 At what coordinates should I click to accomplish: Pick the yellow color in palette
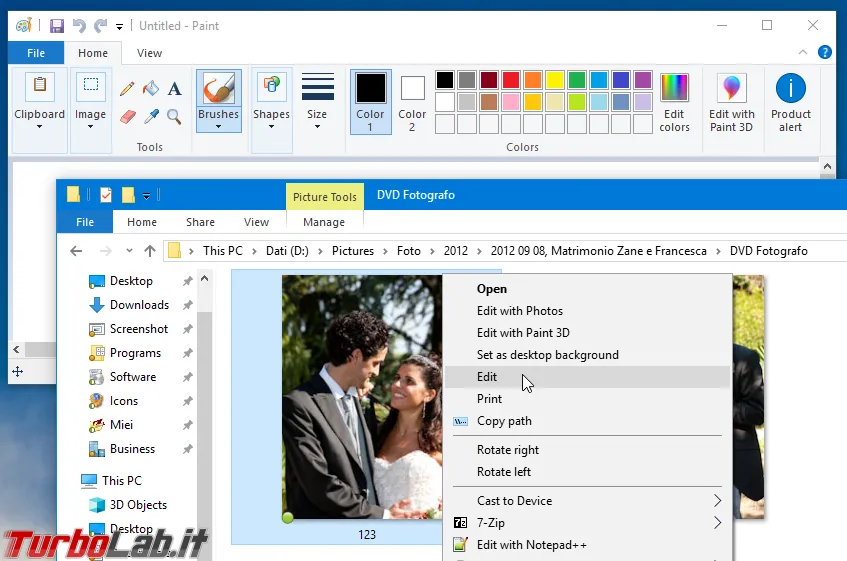[x=555, y=80]
